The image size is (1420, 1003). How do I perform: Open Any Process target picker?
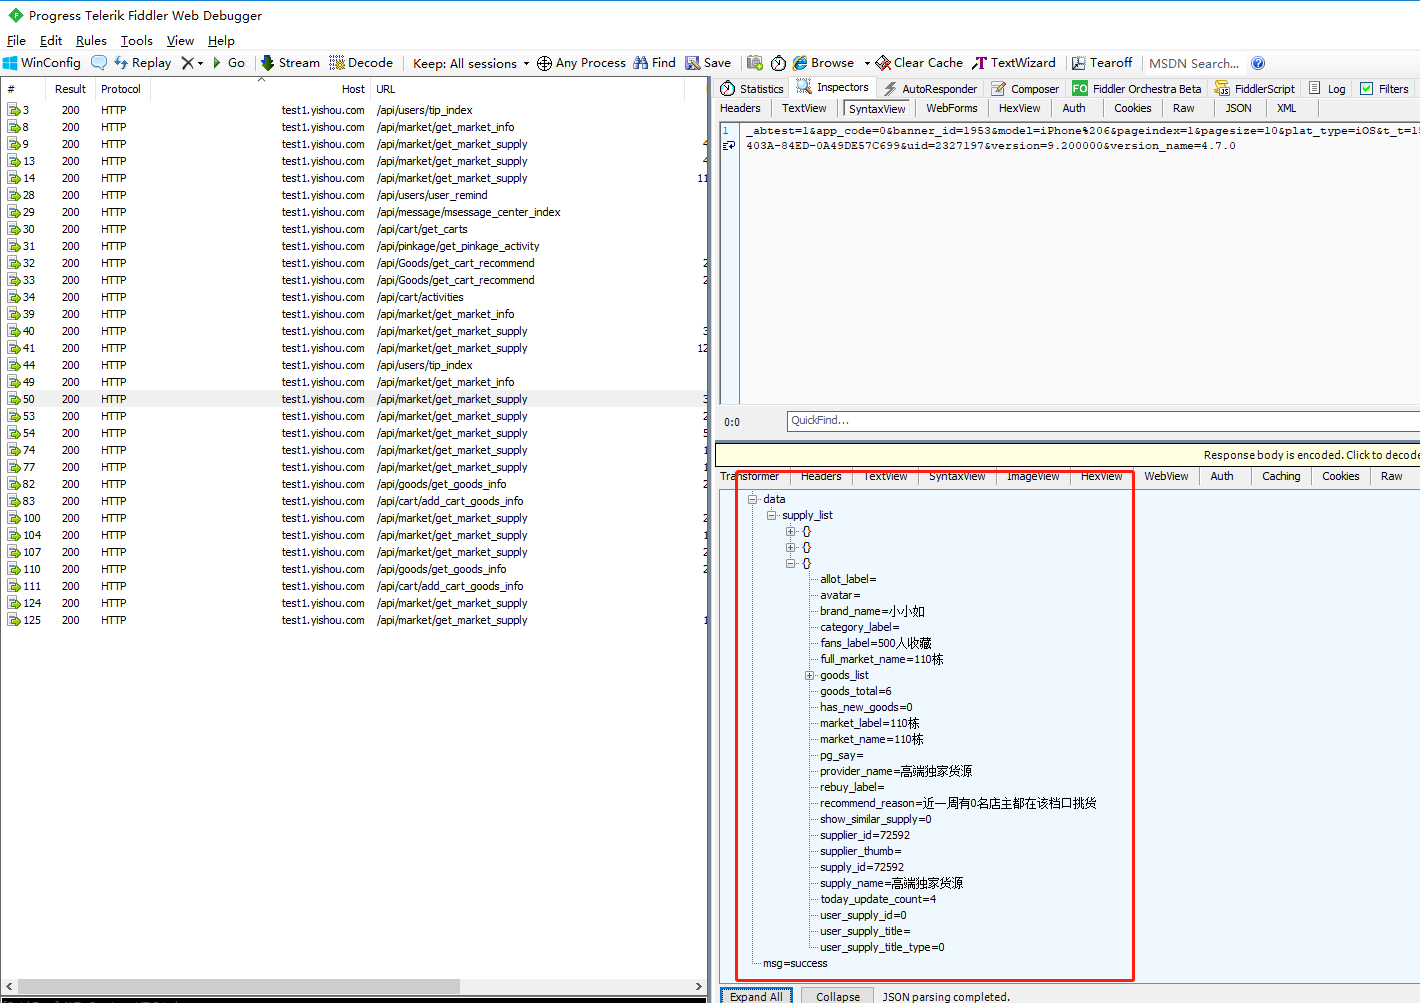pos(581,63)
